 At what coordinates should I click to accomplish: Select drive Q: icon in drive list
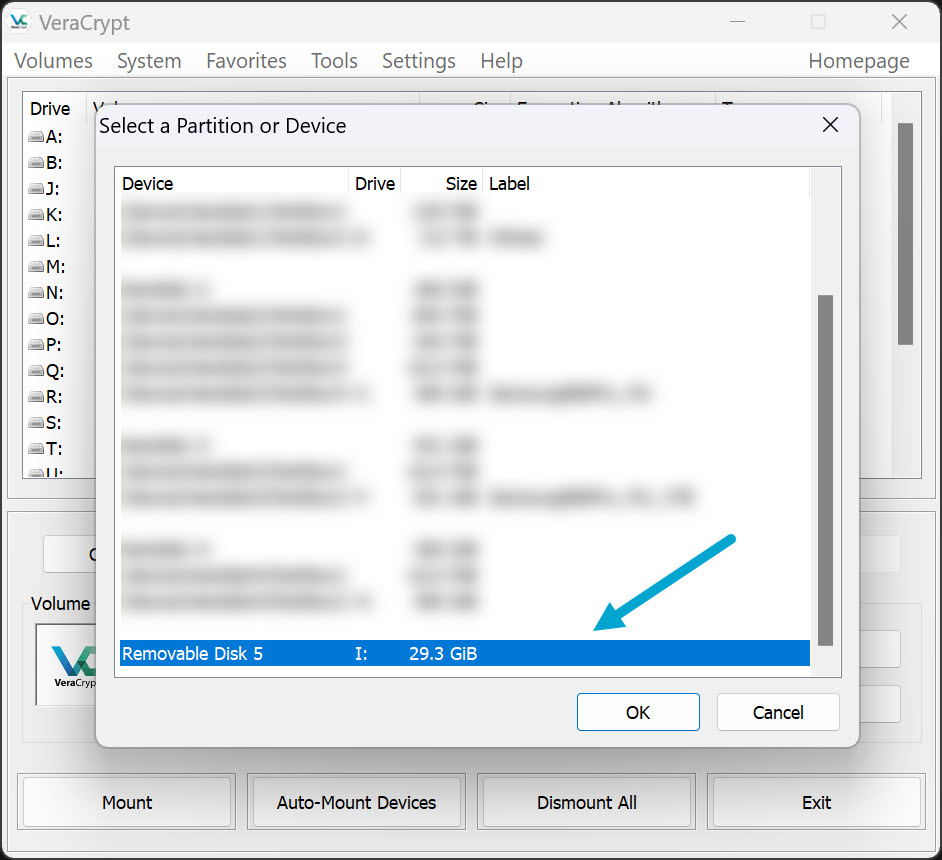[x=36, y=371]
